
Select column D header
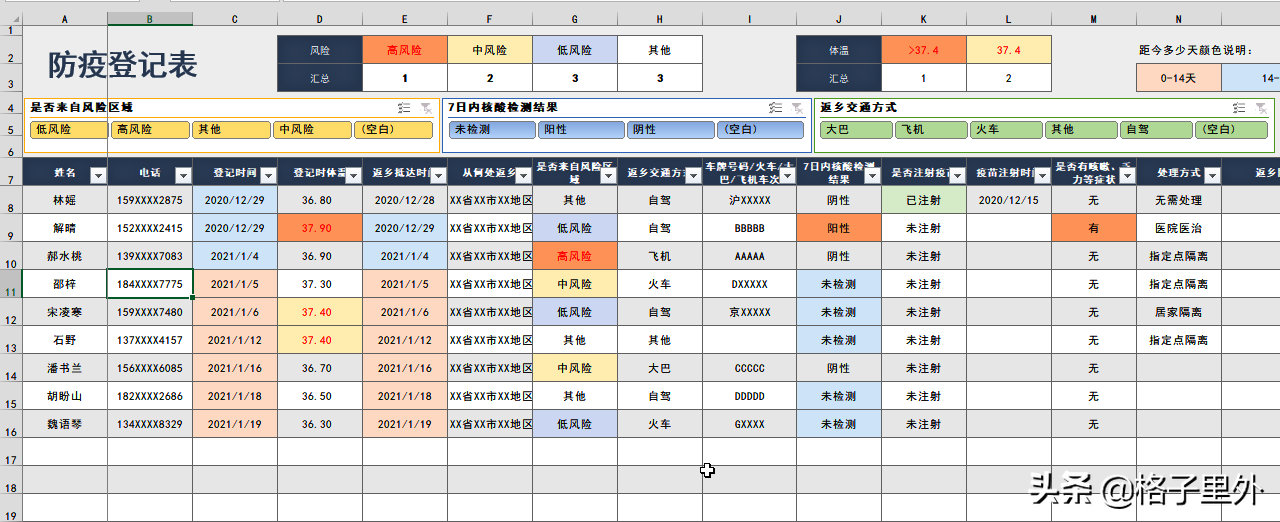pos(320,19)
